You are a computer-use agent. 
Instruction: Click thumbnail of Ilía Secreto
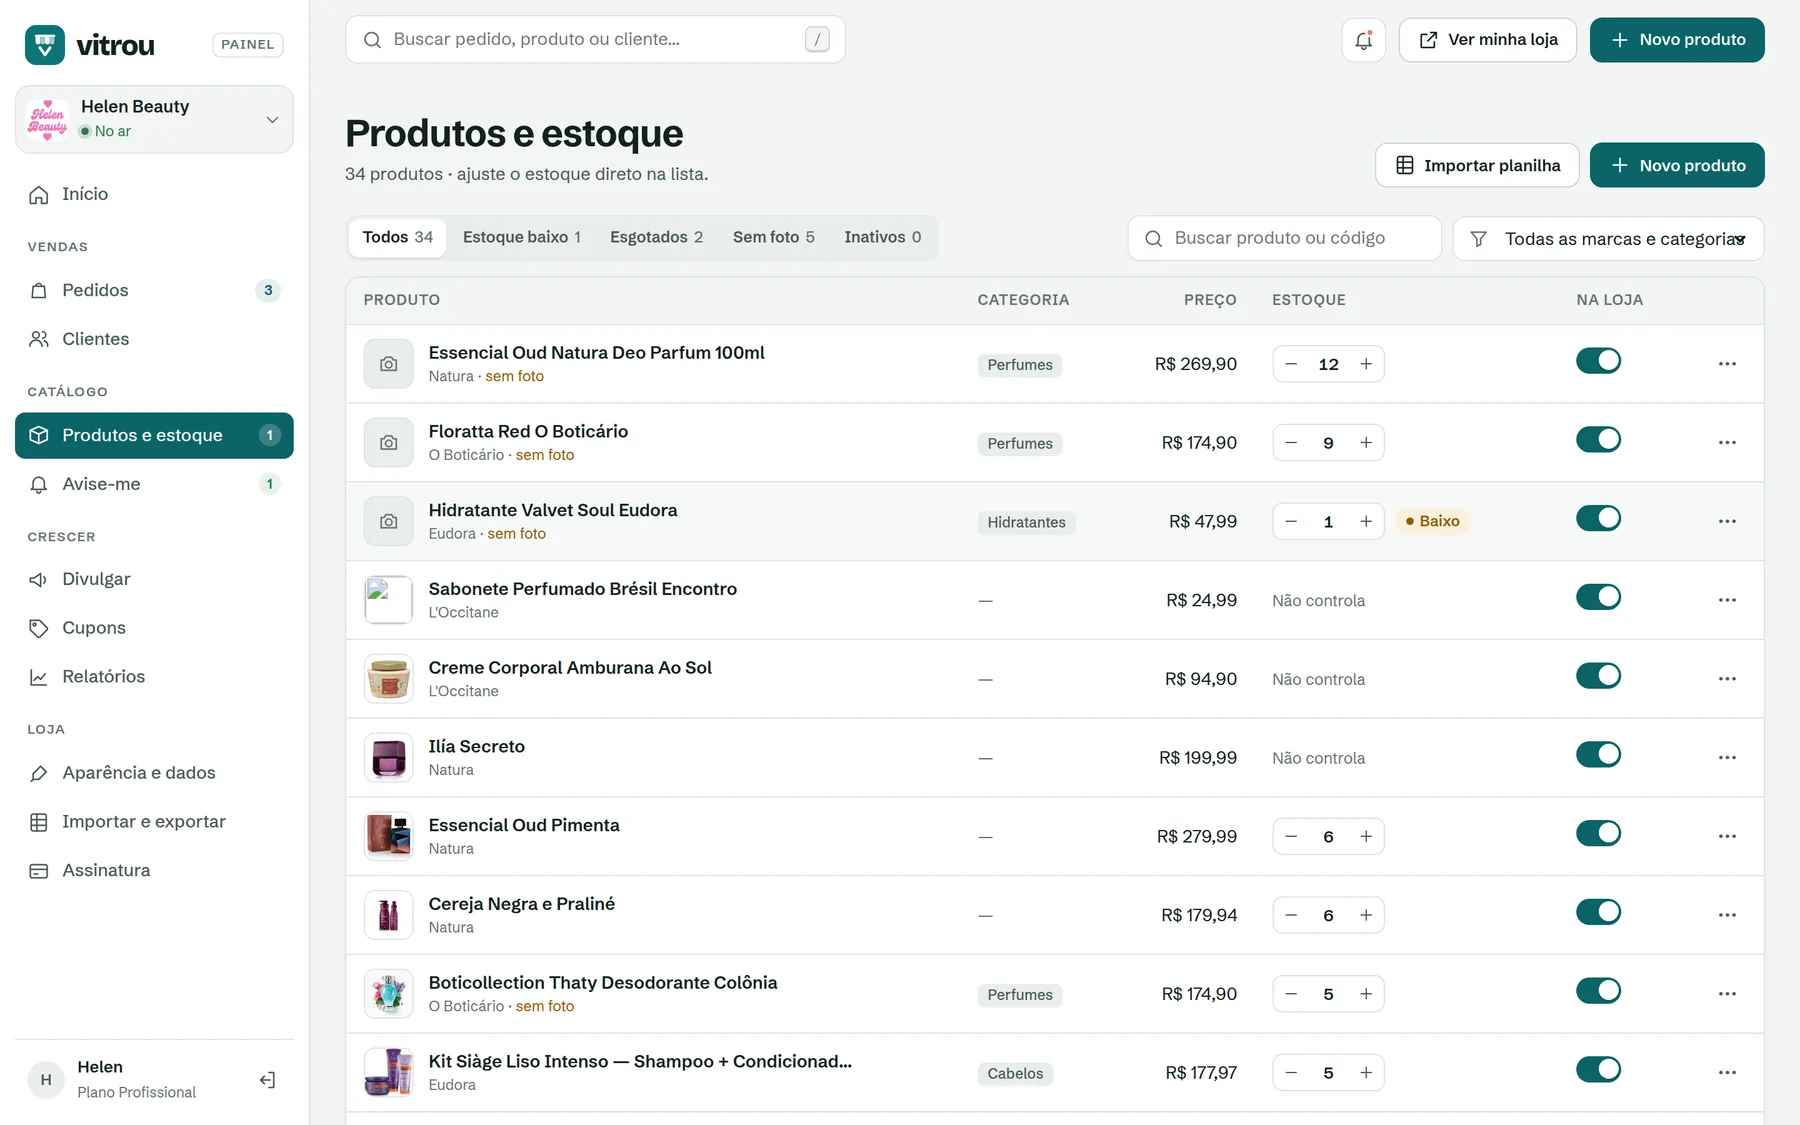coord(389,758)
